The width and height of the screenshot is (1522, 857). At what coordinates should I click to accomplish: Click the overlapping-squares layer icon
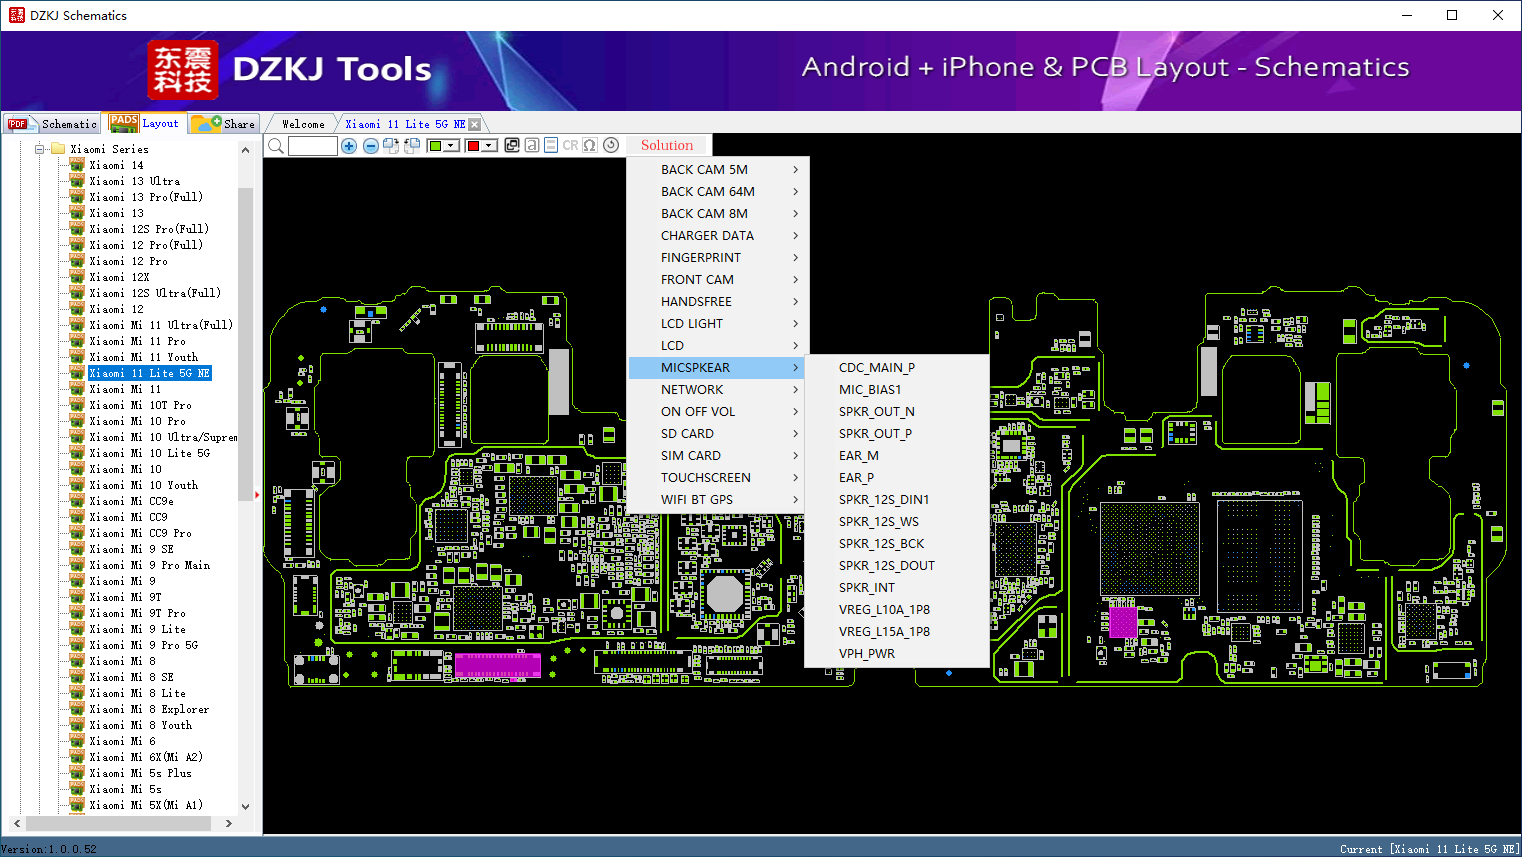pyautogui.click(x=512, y=145)
